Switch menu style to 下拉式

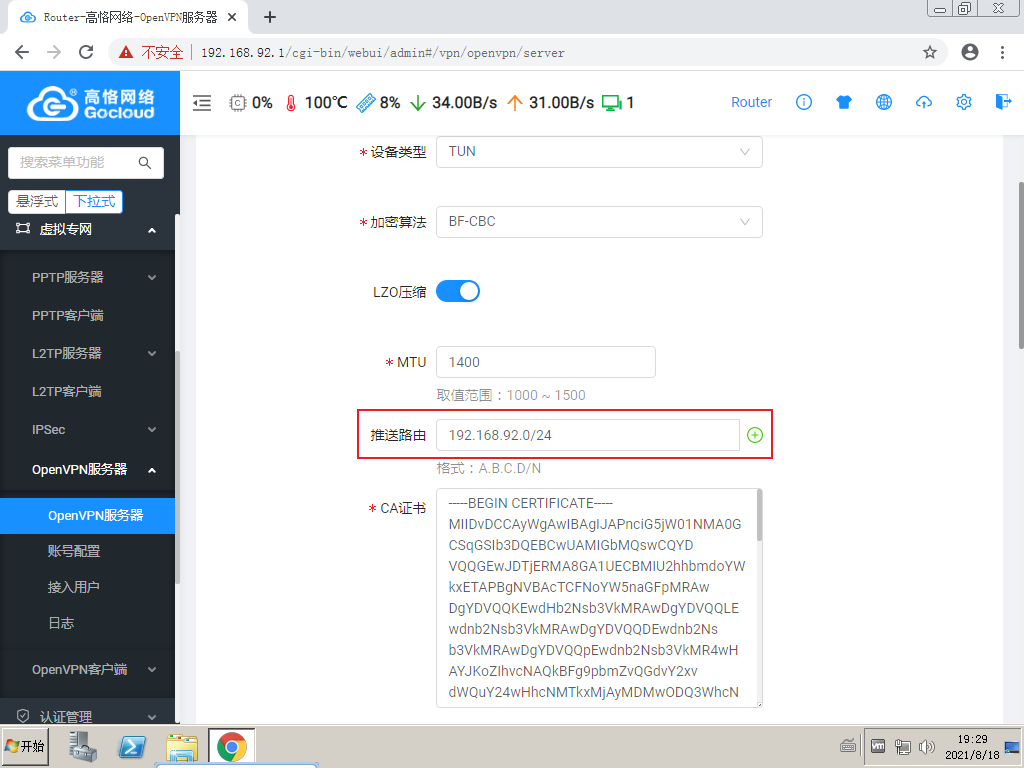[94, 202]
